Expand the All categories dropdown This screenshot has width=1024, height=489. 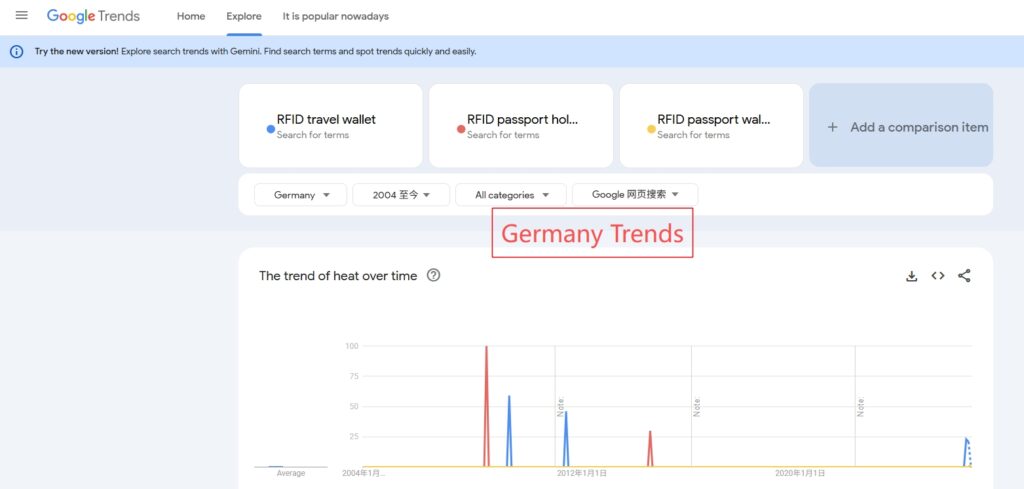coord(510,195)
